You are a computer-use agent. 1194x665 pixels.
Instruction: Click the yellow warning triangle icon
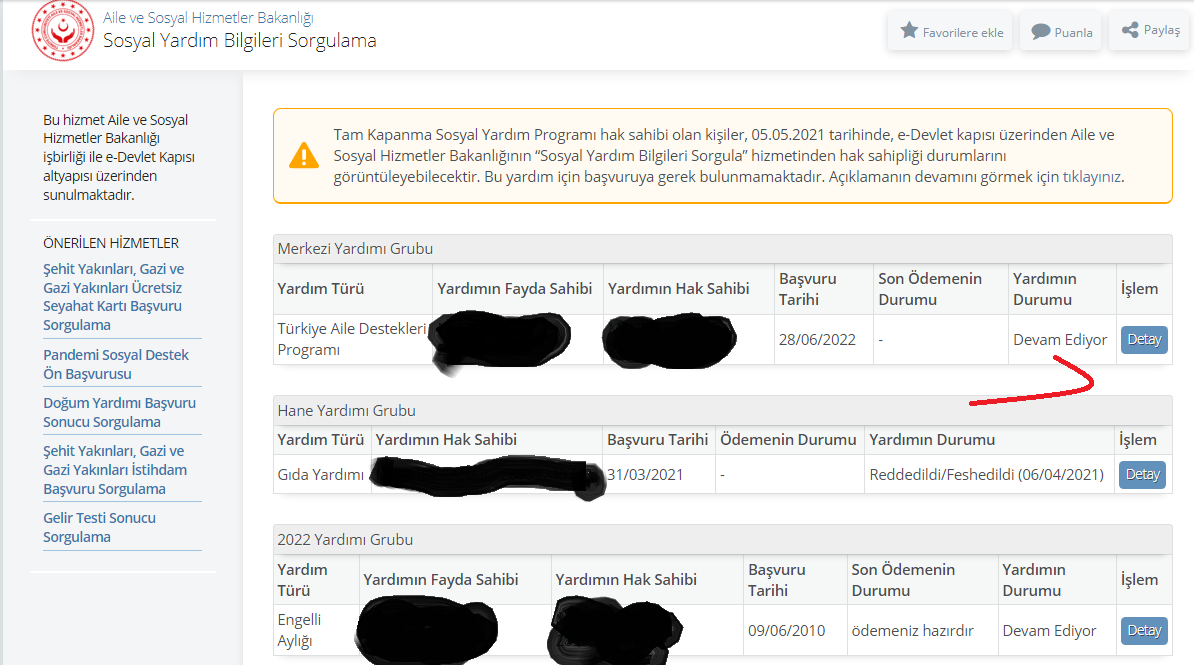click(304, 156)
